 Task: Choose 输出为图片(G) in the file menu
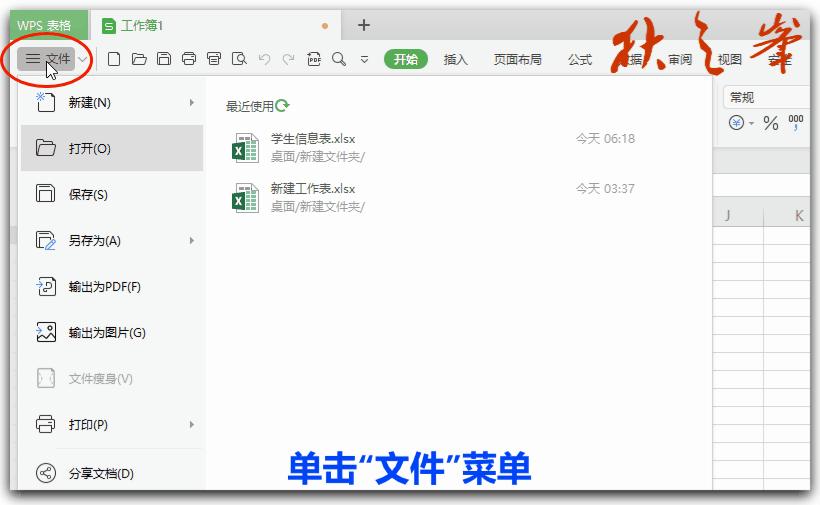(x=112, y=332)
